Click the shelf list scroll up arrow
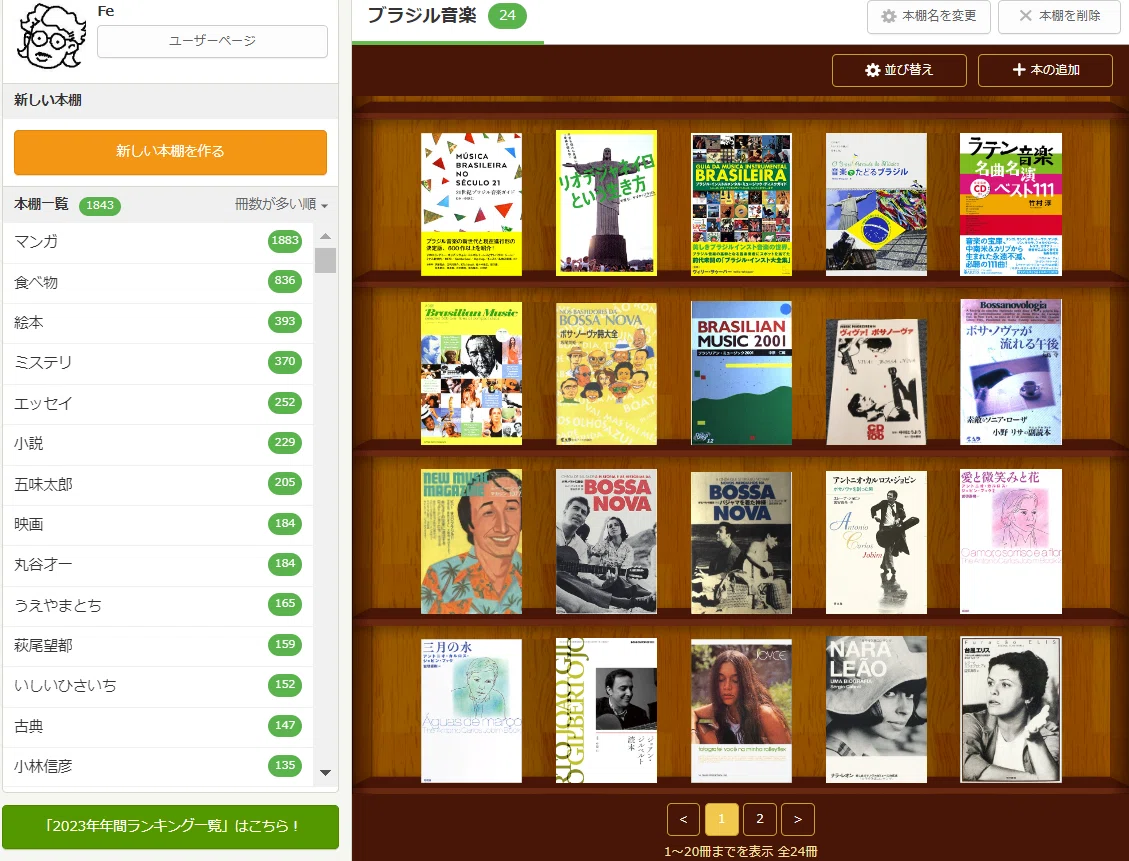The image size is (1129, 861). [325, 236]
